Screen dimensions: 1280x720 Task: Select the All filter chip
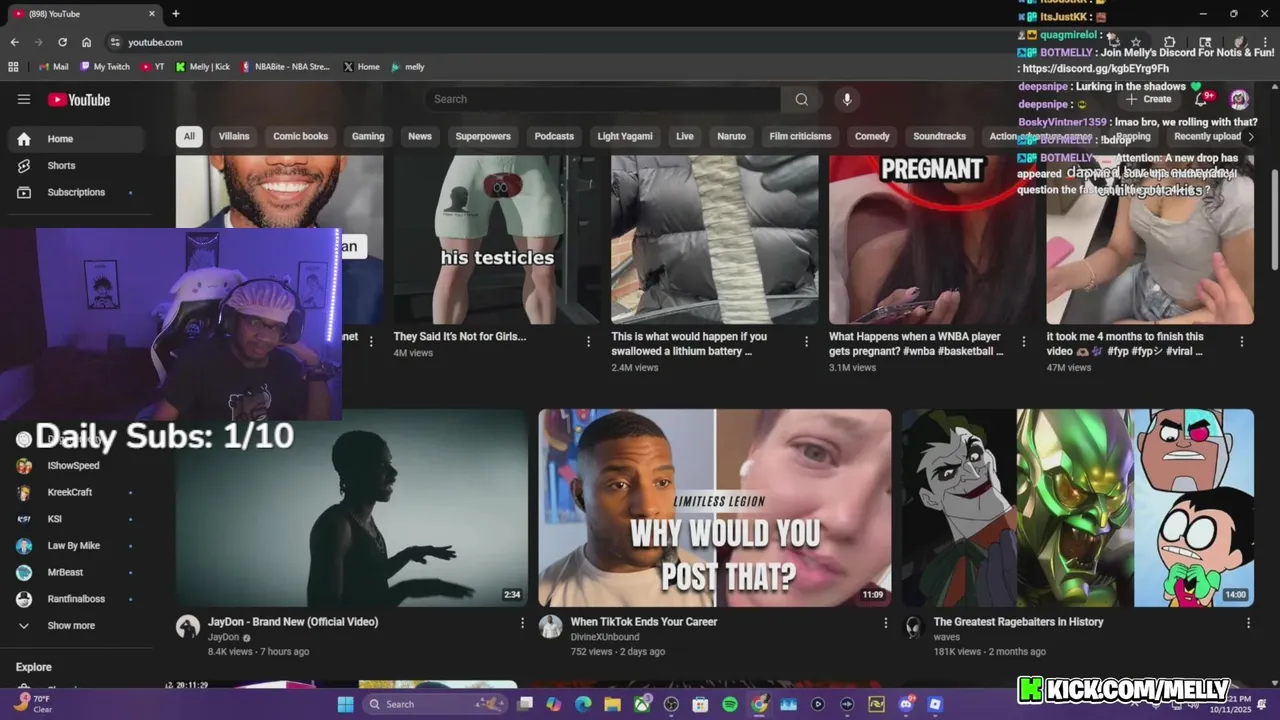point(189,136)
